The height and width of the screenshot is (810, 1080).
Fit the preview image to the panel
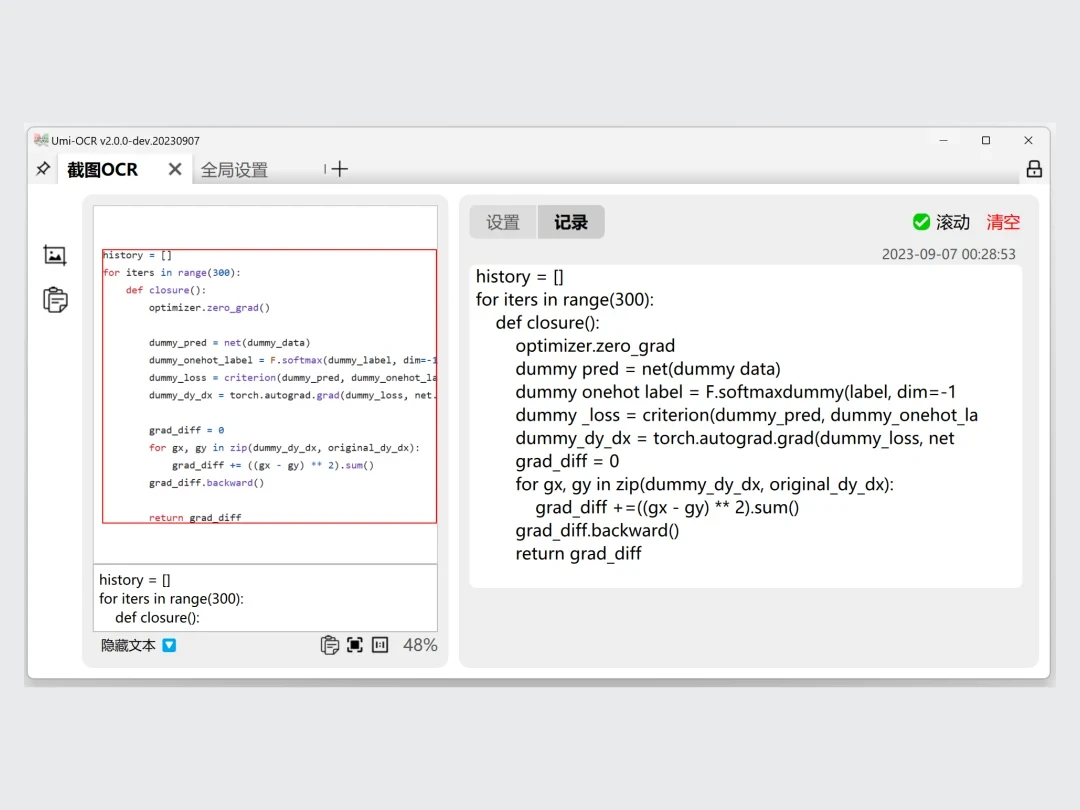(x=355, y=645)
